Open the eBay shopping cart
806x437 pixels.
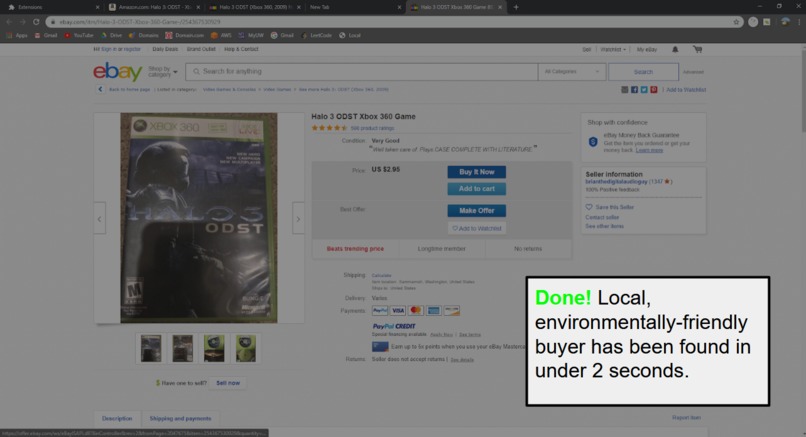coord(698,49)
